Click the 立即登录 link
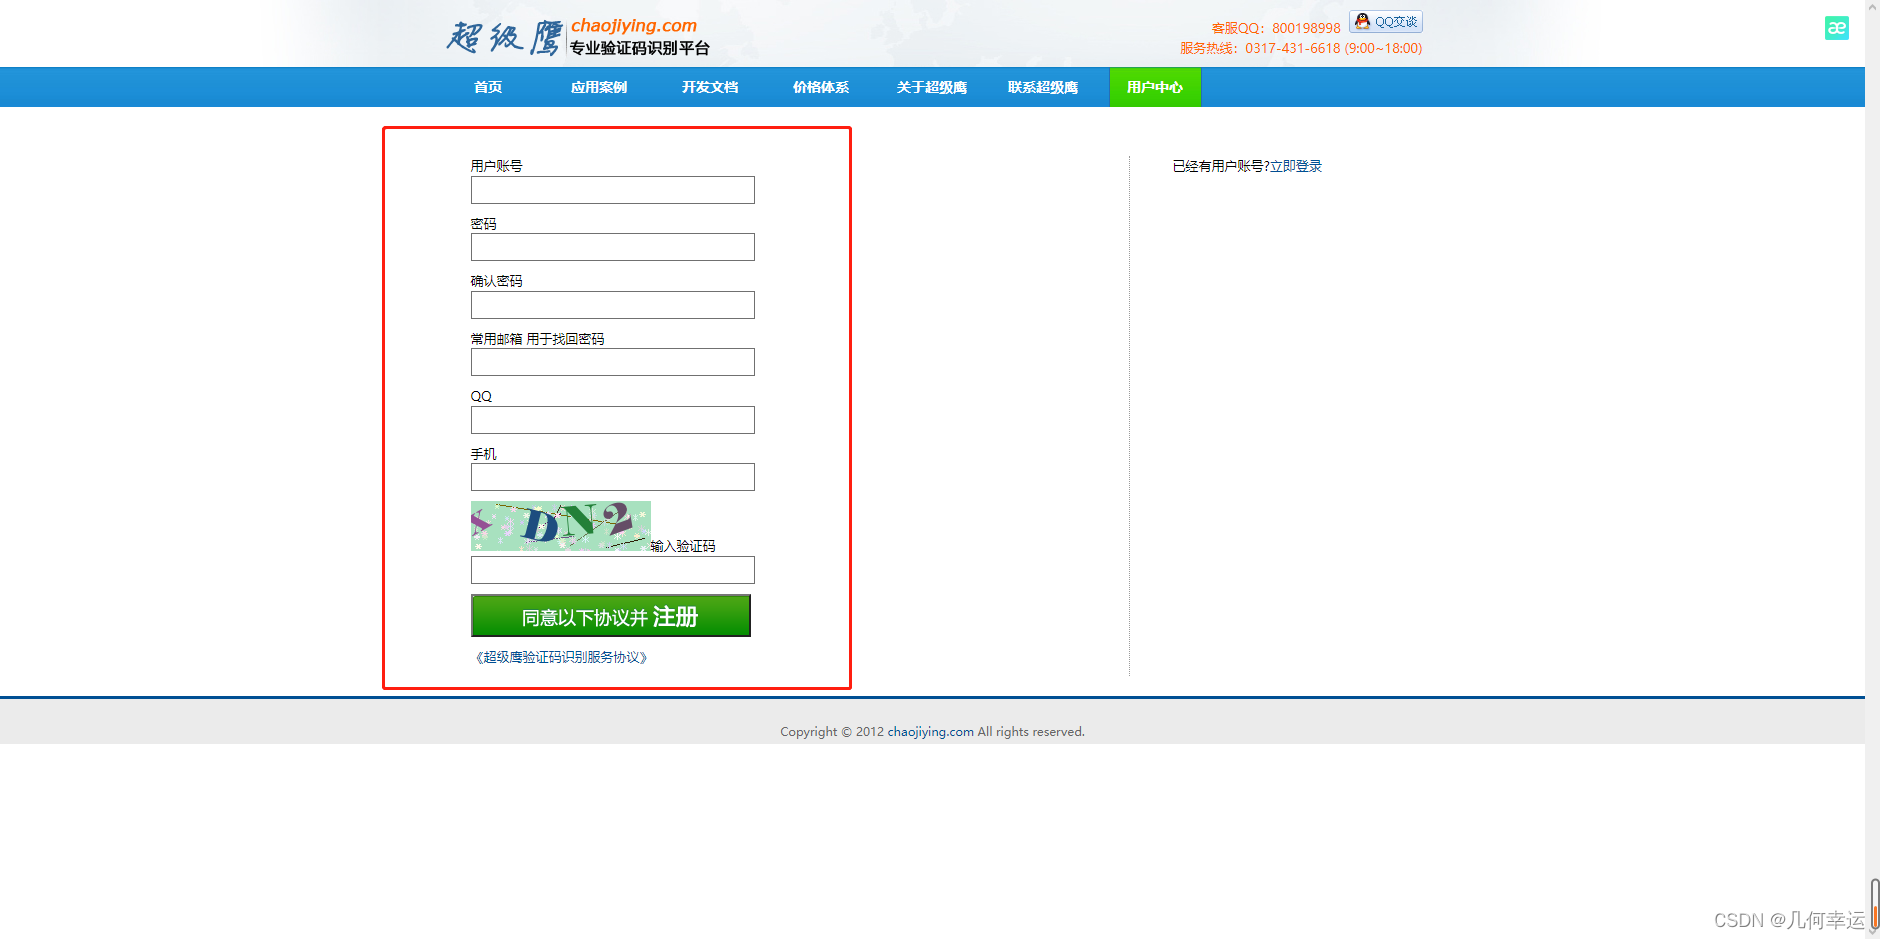The height and width of the screenshot is (939, 1880). [1296, 166]
